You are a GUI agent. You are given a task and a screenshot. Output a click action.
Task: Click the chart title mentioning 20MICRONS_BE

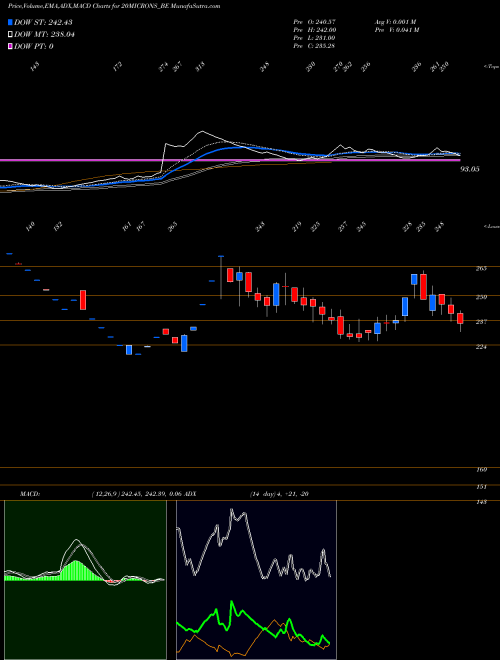[x=114, y=6]
